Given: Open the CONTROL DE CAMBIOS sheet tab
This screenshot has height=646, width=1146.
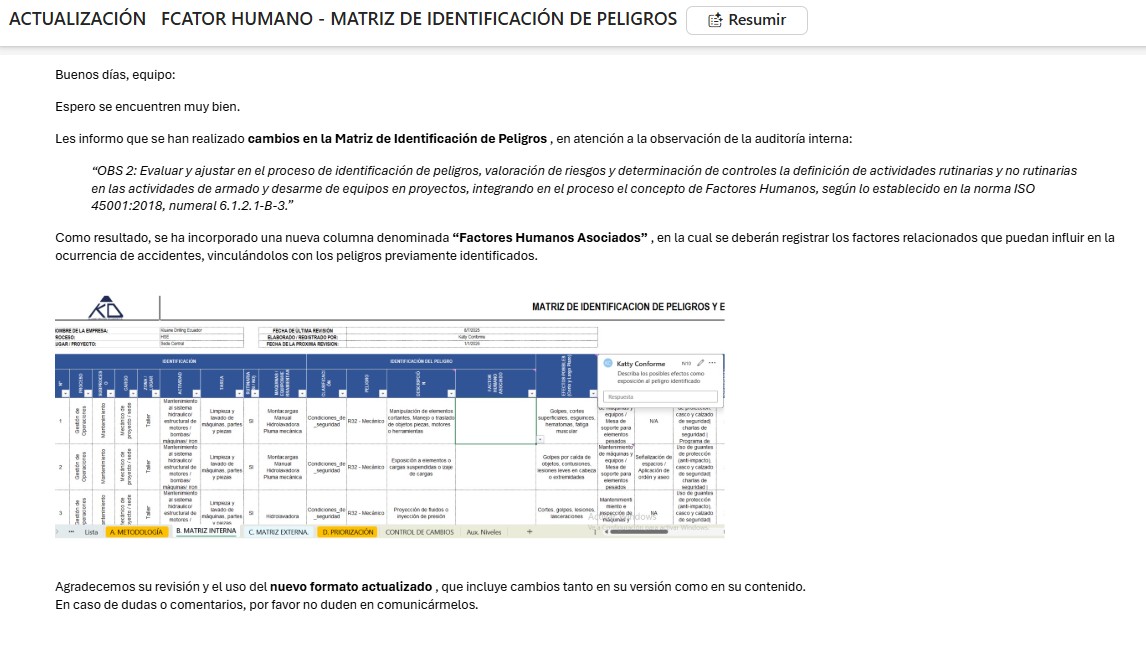Looking at the screenshot, I should [419, 532].
